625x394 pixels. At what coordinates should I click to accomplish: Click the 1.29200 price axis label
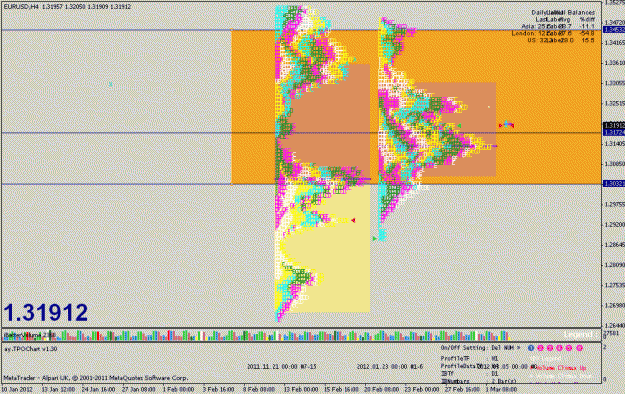coord(614,225)
